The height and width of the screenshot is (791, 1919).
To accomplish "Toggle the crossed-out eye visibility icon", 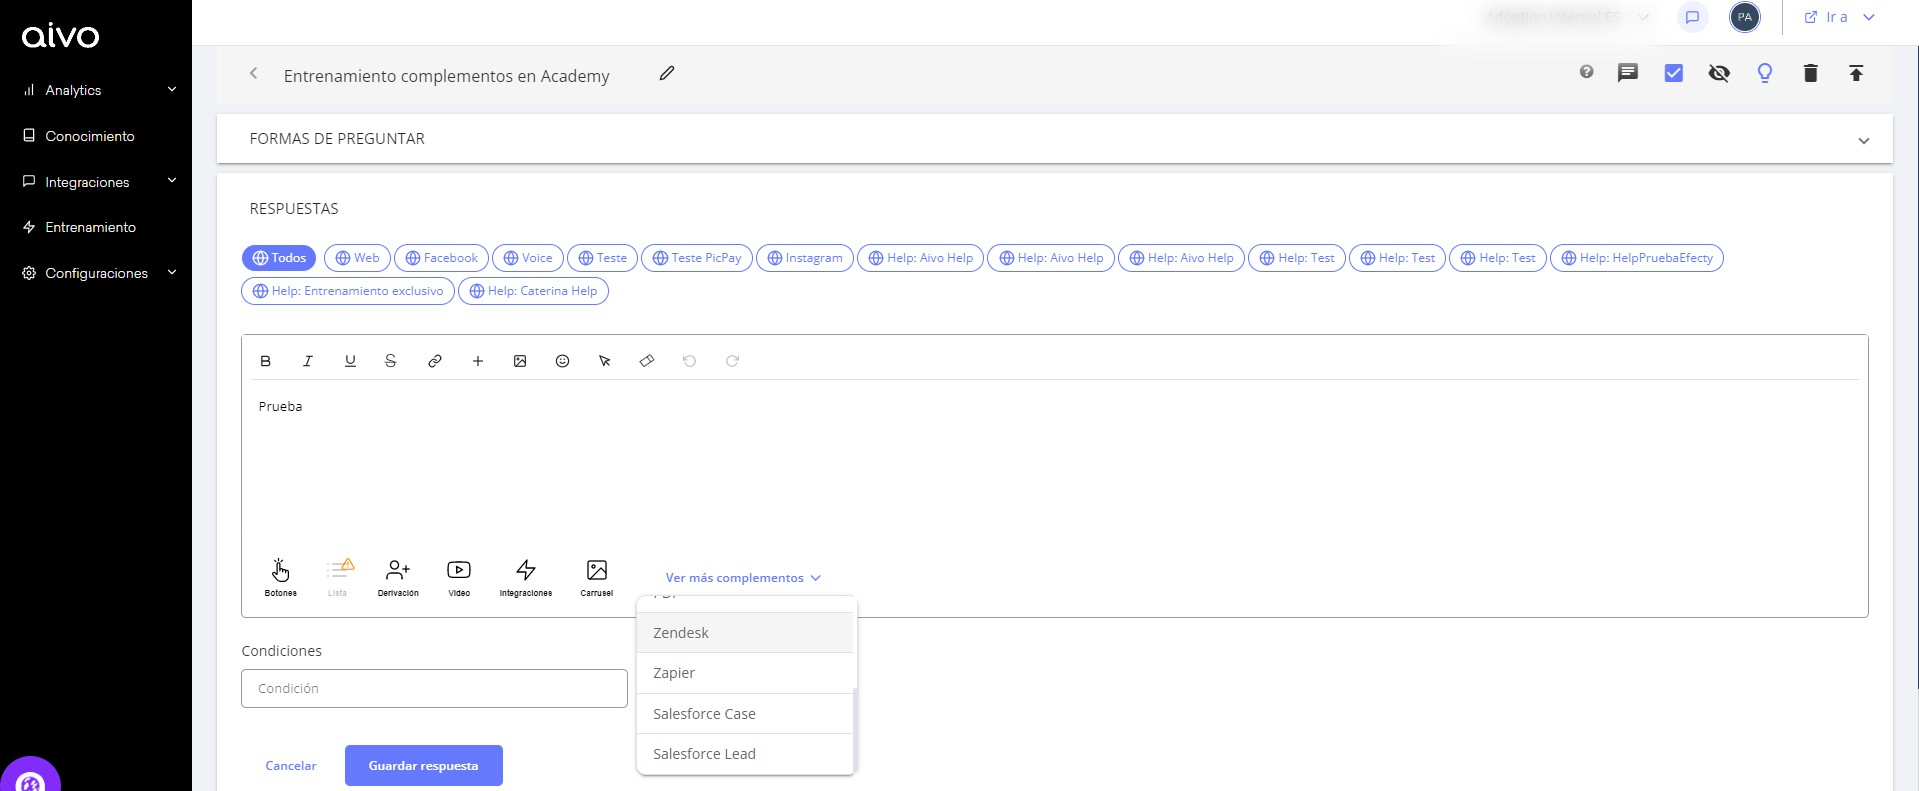I will 1719,73.
